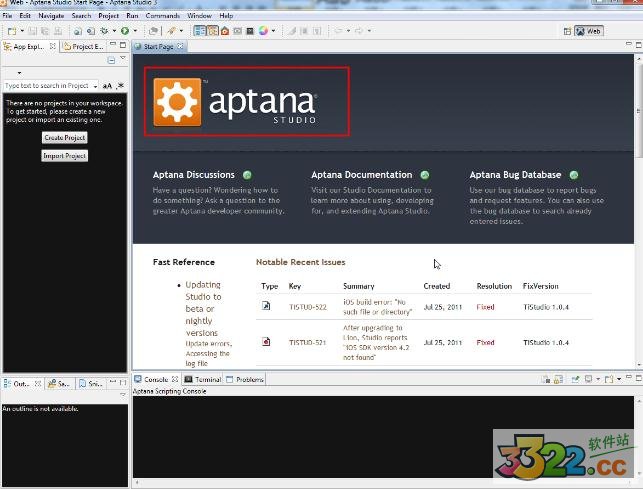Toggle regular expression search option
This screenshot has width=643, height=489.
120,86
